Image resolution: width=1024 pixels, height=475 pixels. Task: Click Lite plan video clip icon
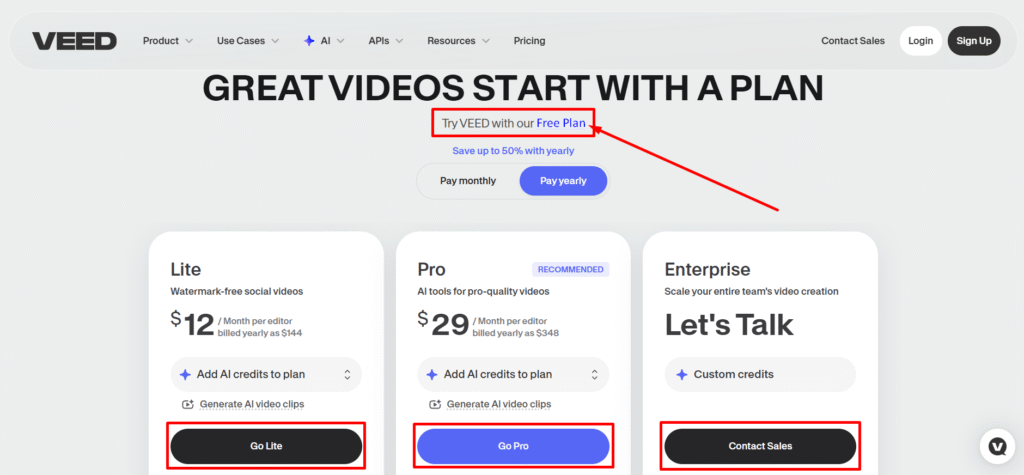187,404
